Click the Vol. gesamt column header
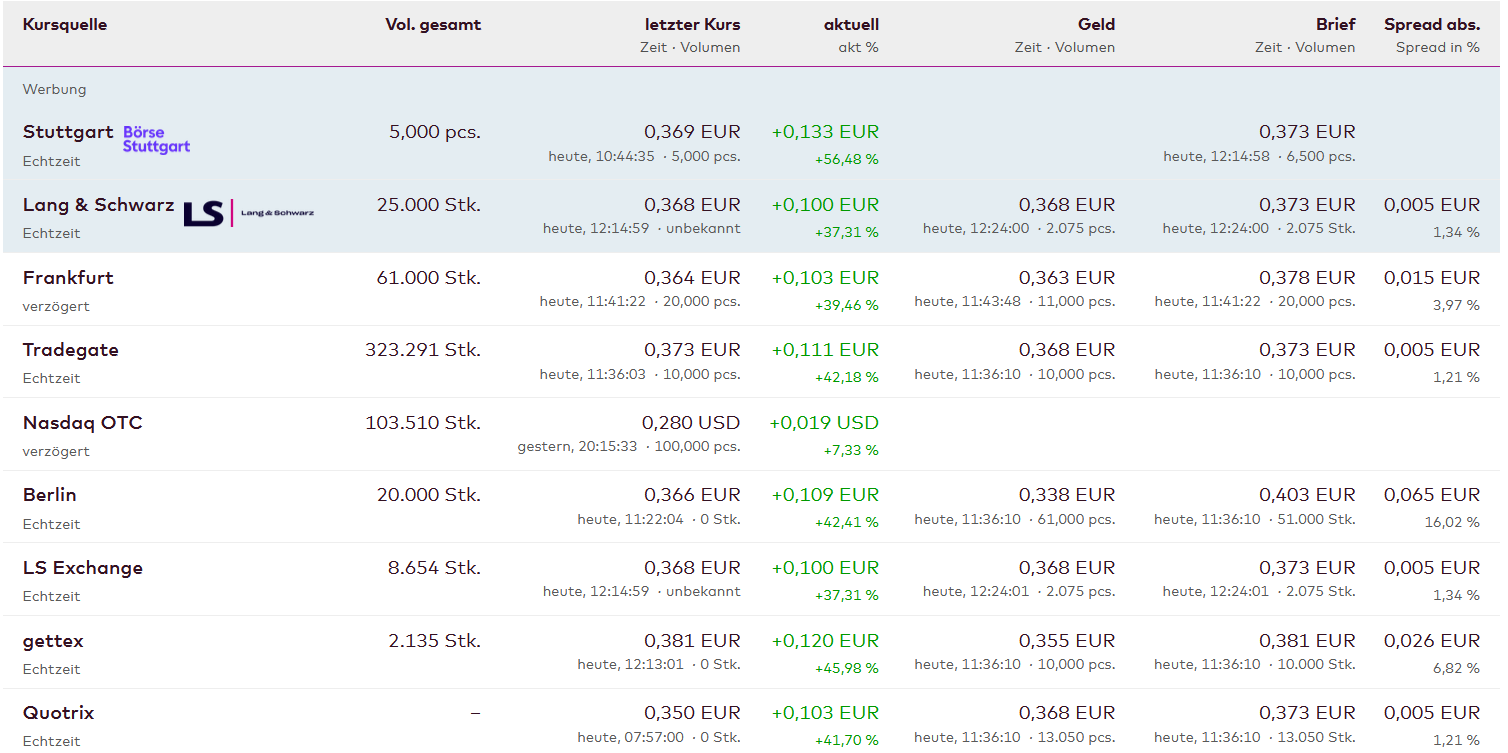This screenshot has height=753, width=1508. pyautogui.click(x=433, y=24)
